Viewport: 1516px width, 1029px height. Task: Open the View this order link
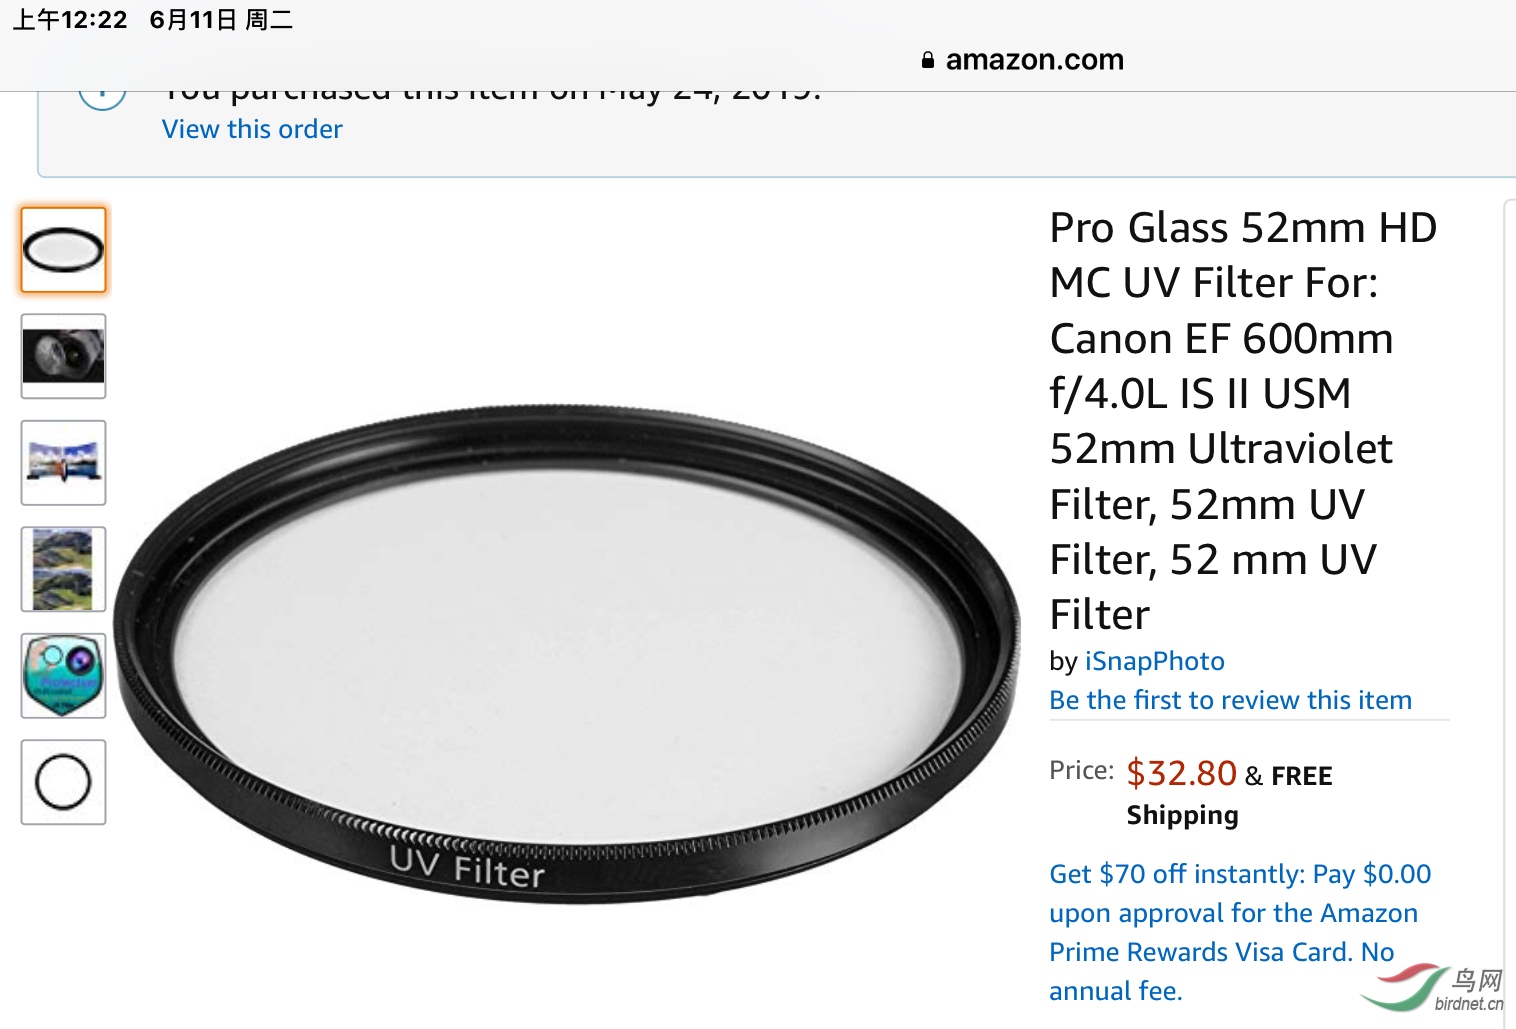[252, 129]
